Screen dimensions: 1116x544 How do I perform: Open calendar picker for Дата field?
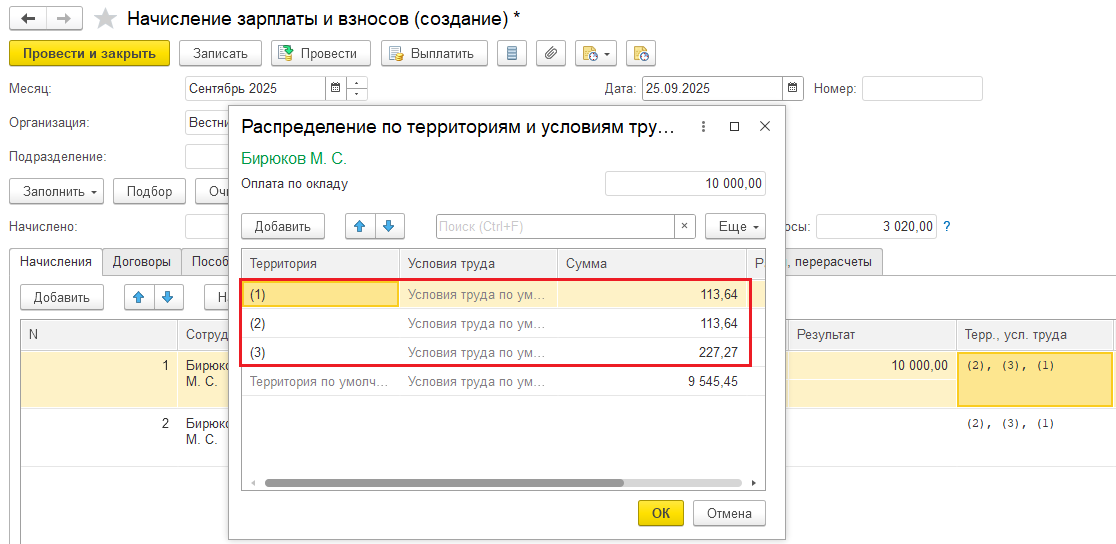pyautogui.click(x=794, y=88)
